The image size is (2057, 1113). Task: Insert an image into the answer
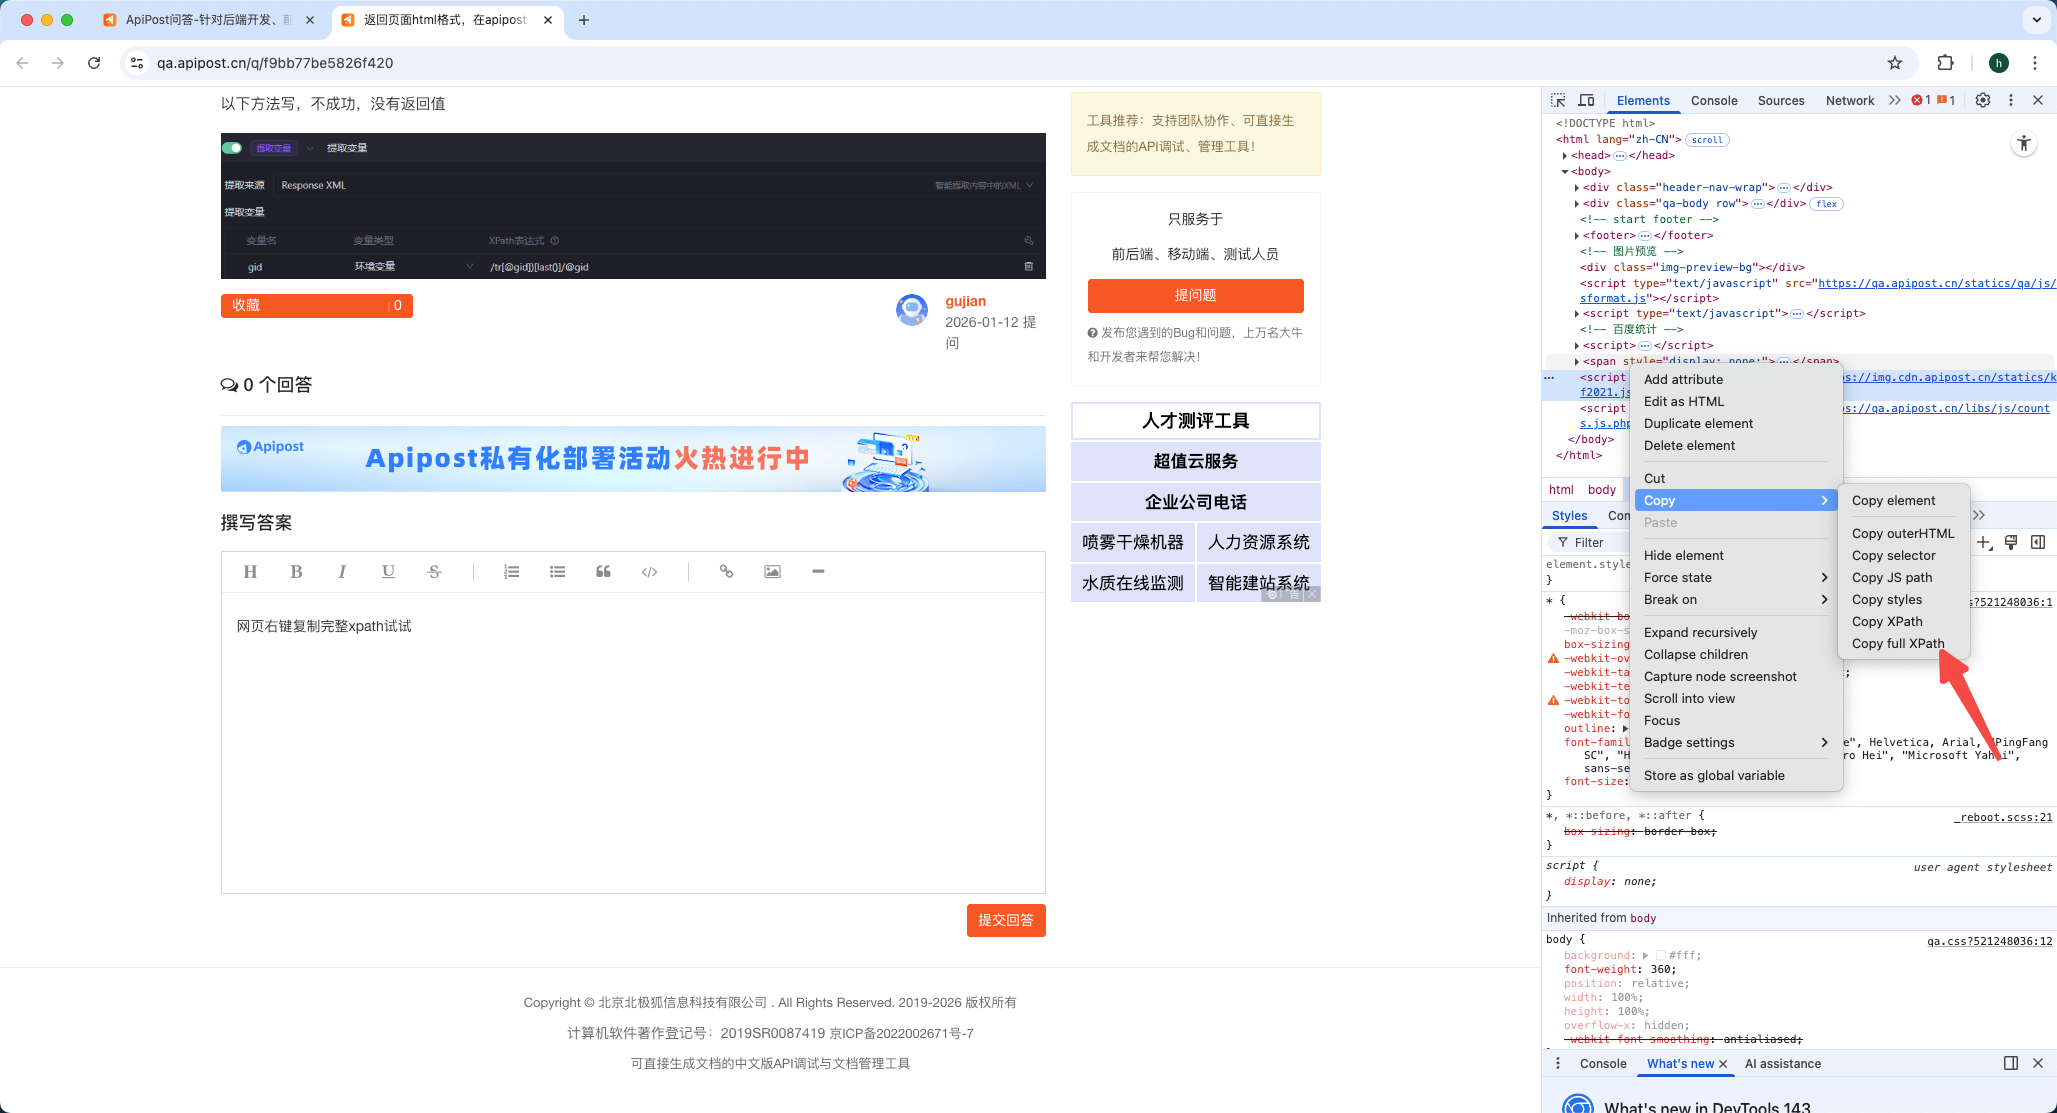(771, 571)
